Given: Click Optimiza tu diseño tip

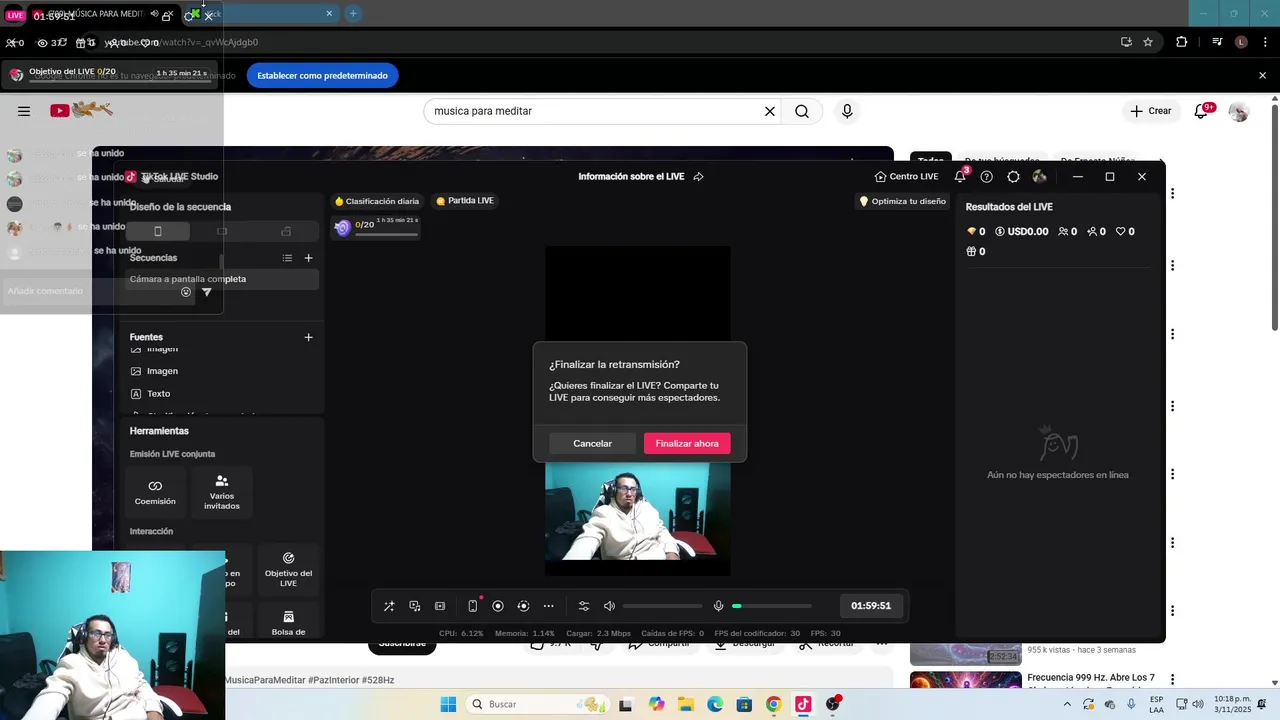Looking at the screenshot, I should pos(902,201).
